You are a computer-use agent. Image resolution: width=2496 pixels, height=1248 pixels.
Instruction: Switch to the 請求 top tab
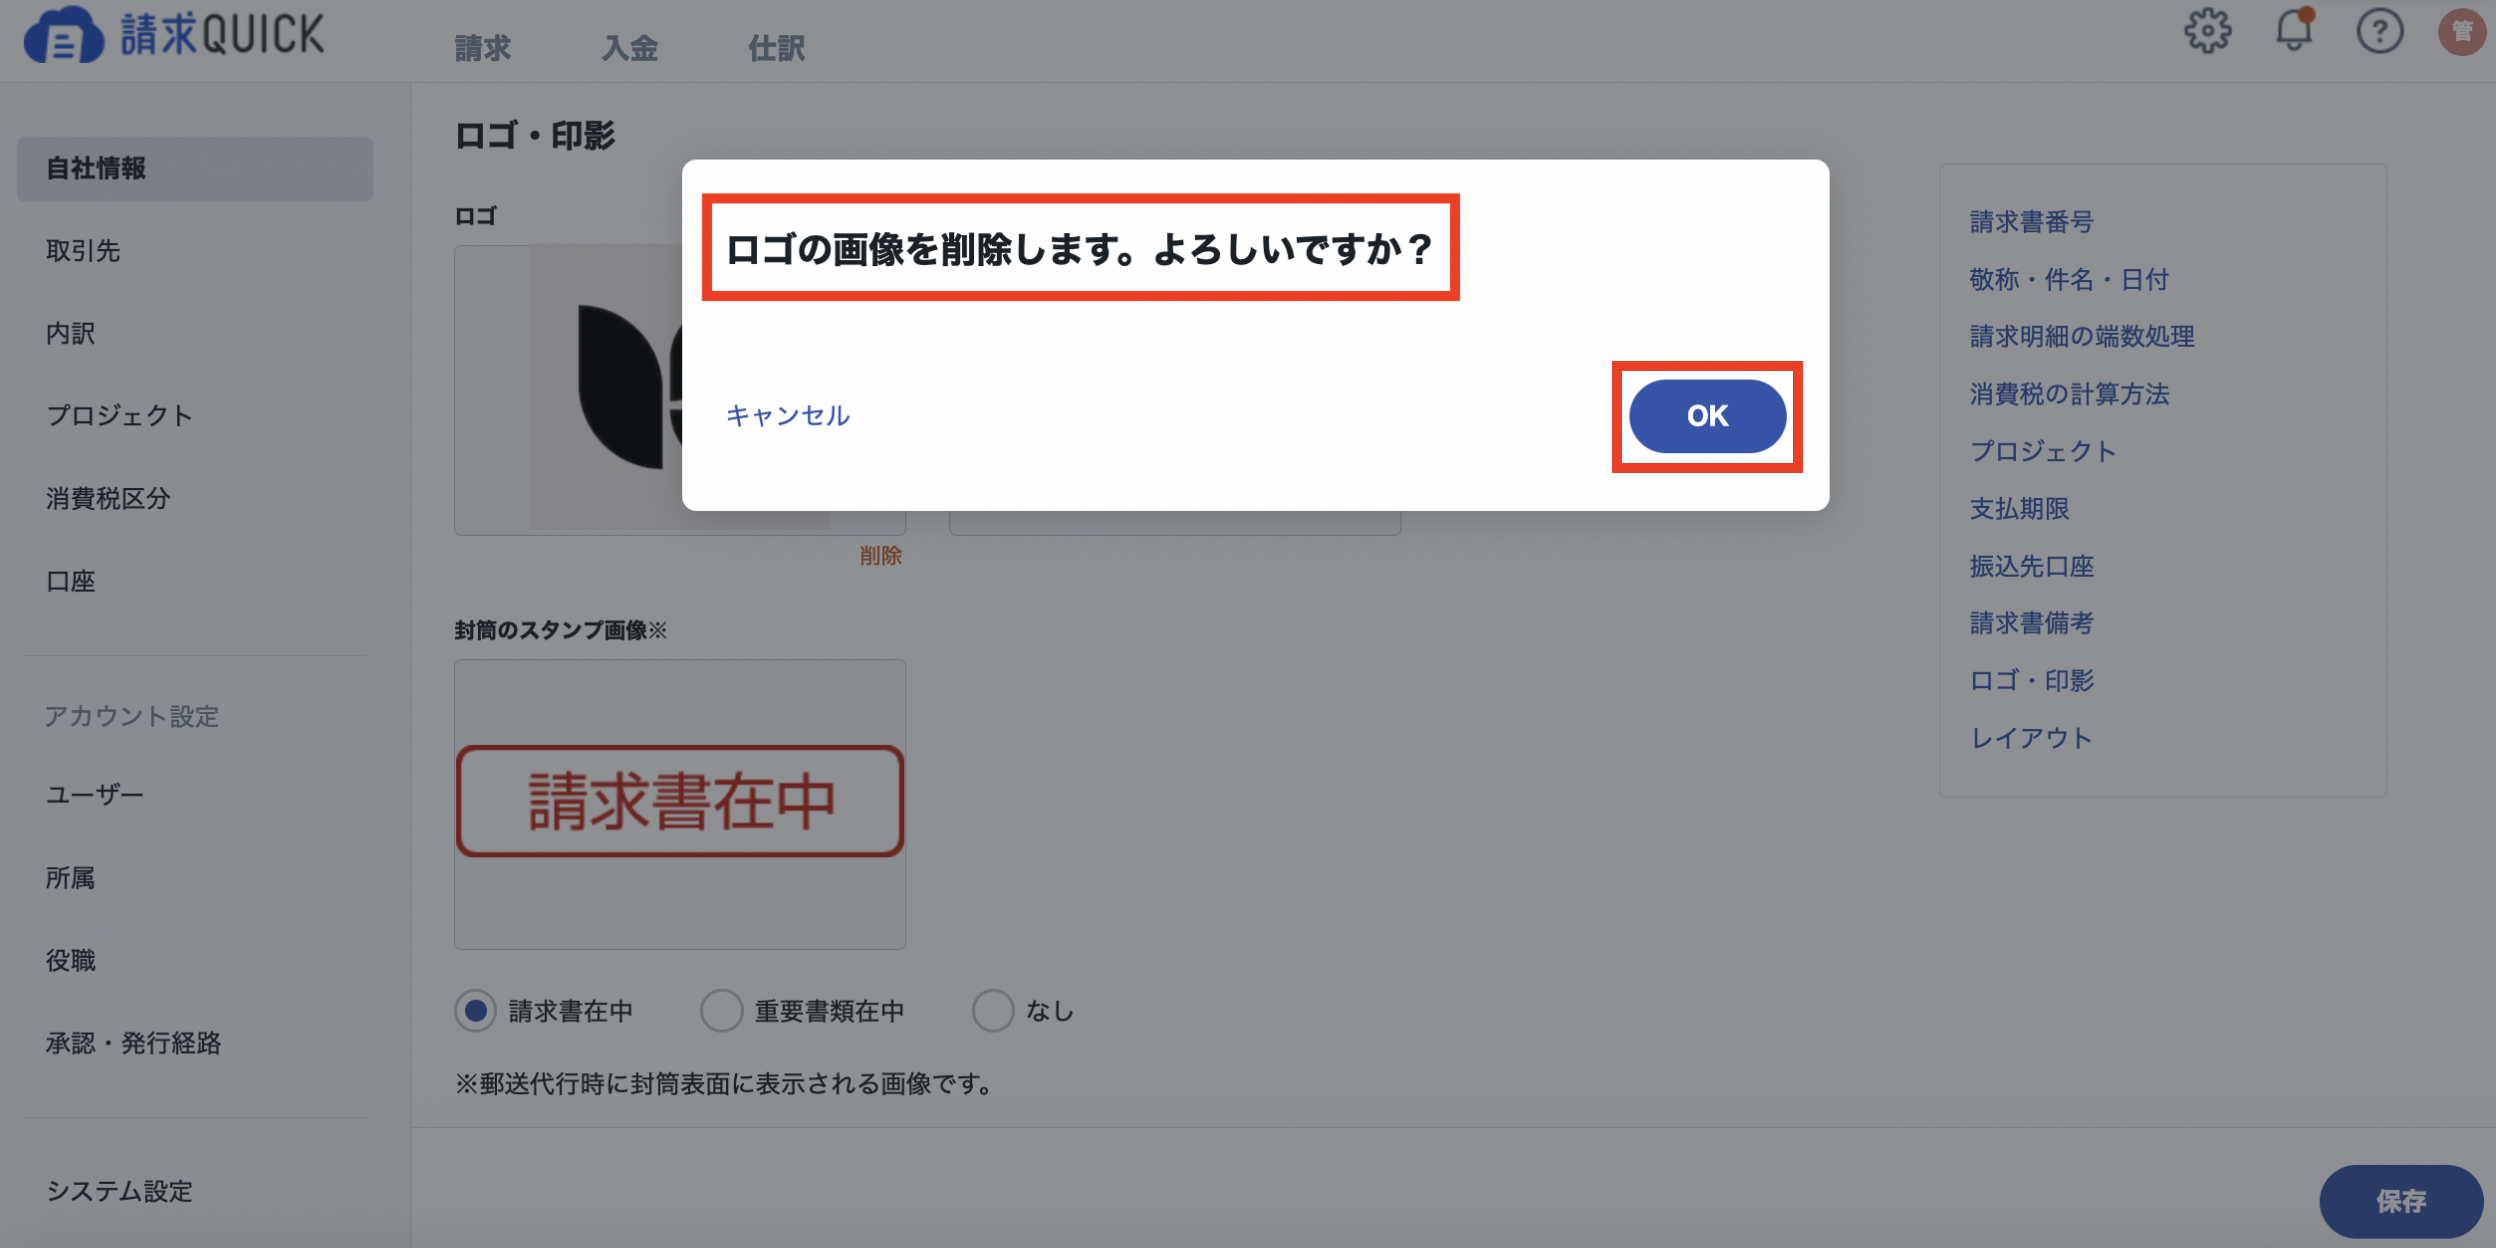click(x=483, y=48)
